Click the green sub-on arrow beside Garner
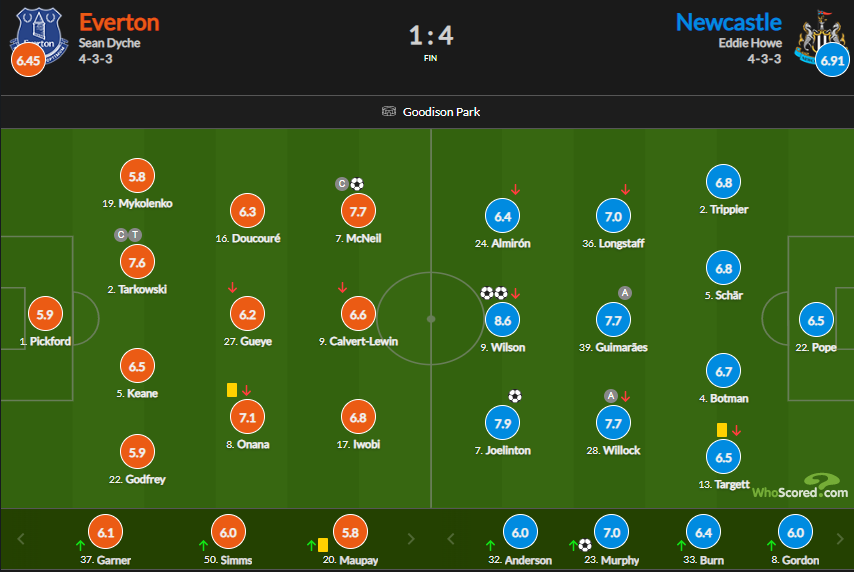Image resolution: width=854 pixels, height=572 pixels. click(79, 545)
